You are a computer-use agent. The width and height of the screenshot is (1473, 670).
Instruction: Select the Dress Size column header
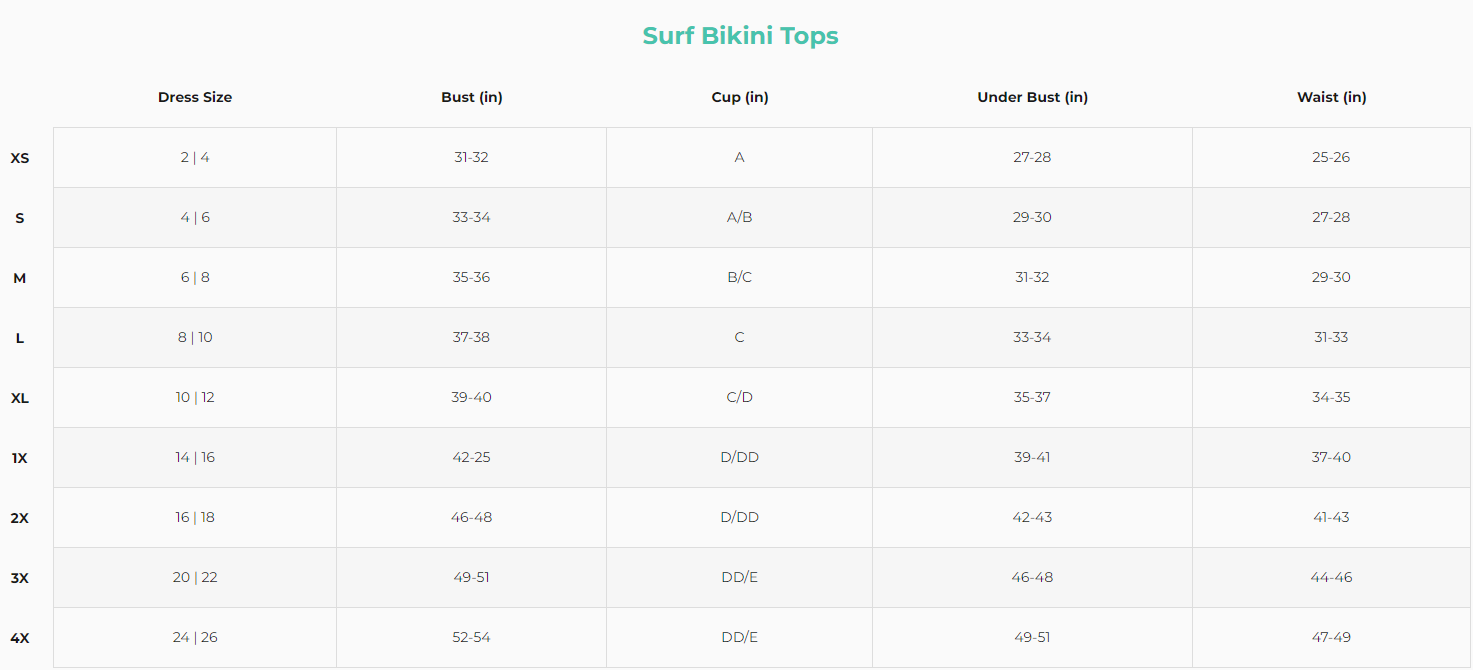pyautogui.click(x=195, y=97)
